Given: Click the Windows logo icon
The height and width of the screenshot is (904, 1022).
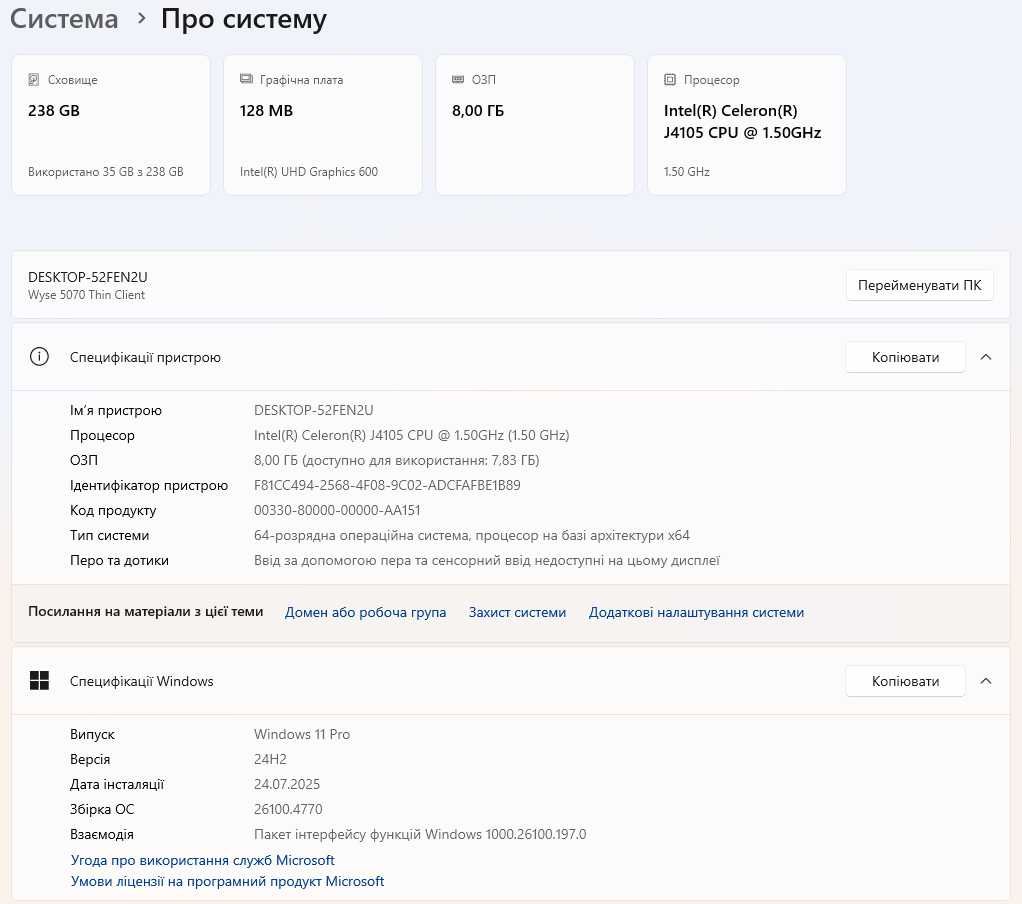Looking at the screenshot, I should pyautogui.click(x=39, y=680).
